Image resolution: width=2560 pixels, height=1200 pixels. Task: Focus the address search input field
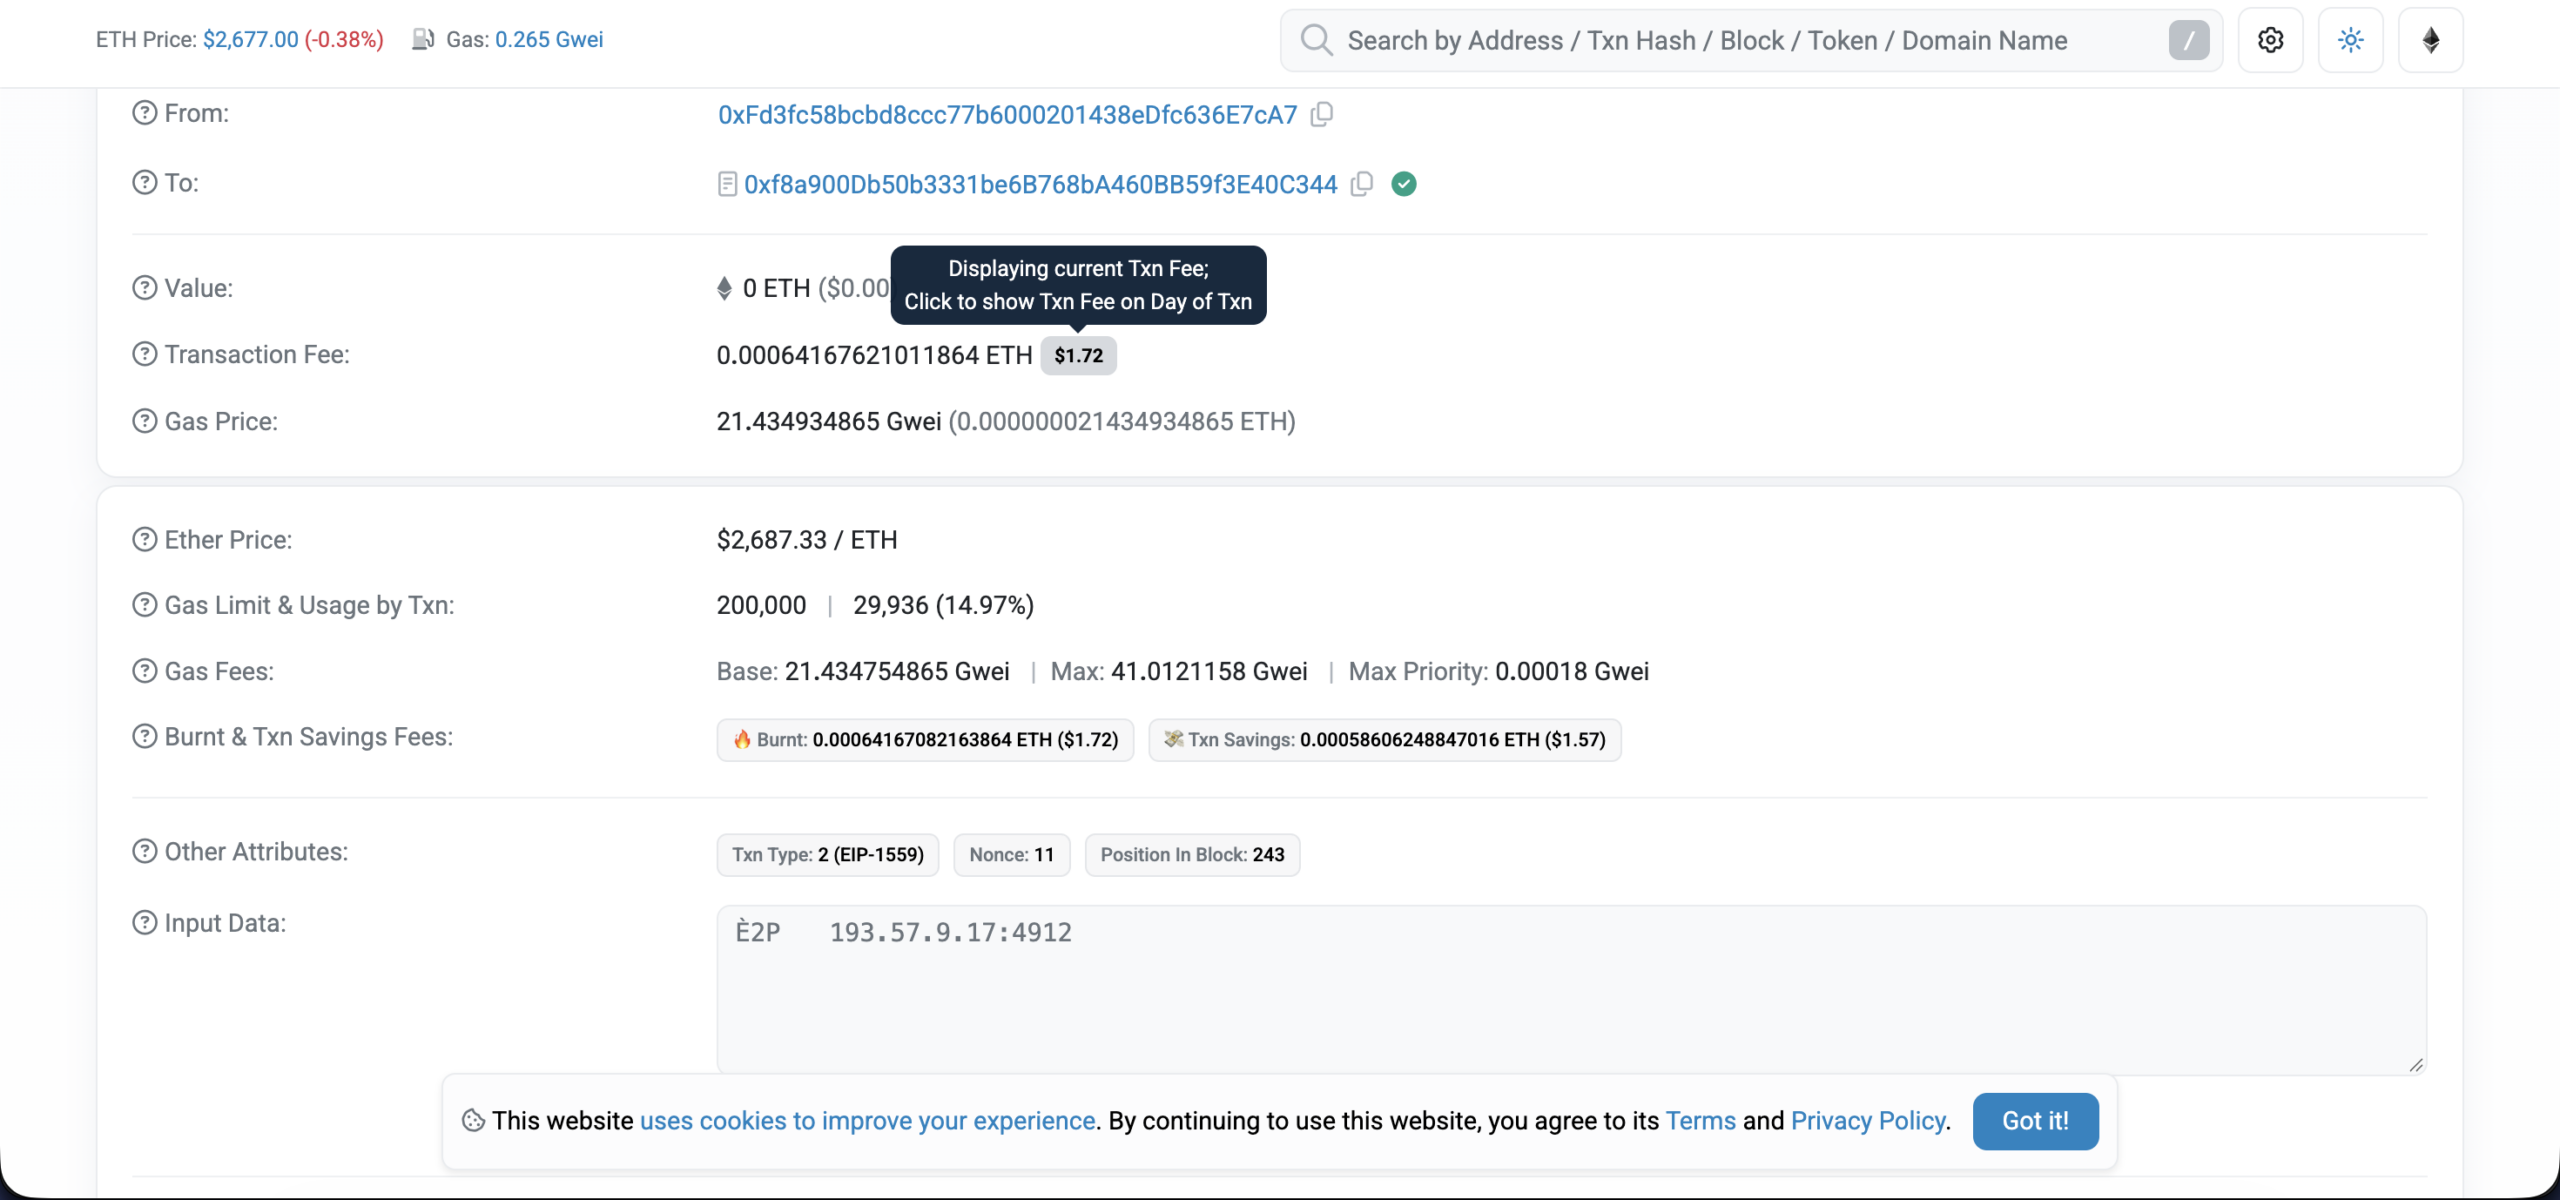pos(1750,40)
